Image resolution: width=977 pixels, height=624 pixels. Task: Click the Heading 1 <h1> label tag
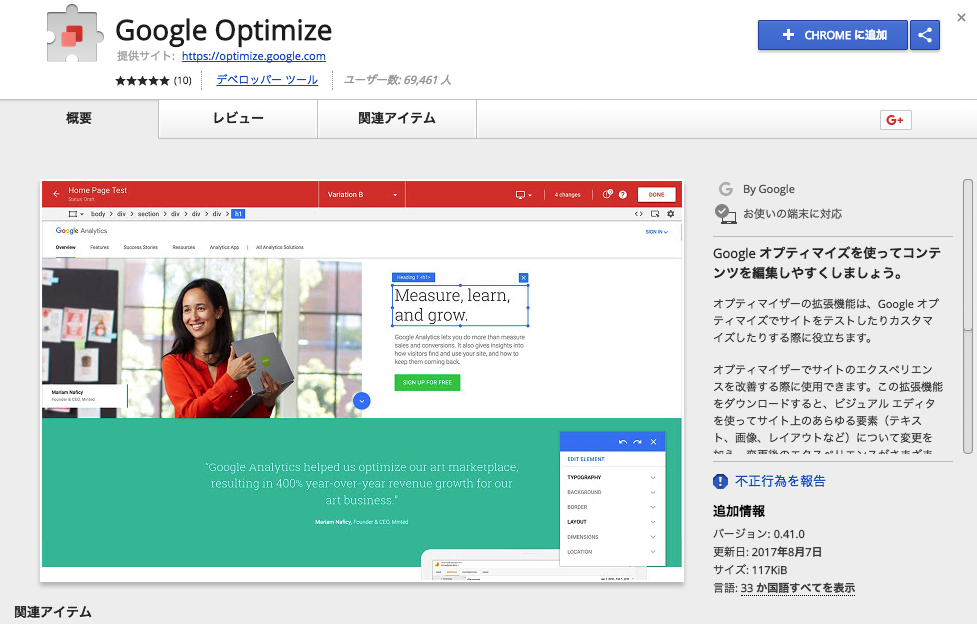(x=414, y=277)
